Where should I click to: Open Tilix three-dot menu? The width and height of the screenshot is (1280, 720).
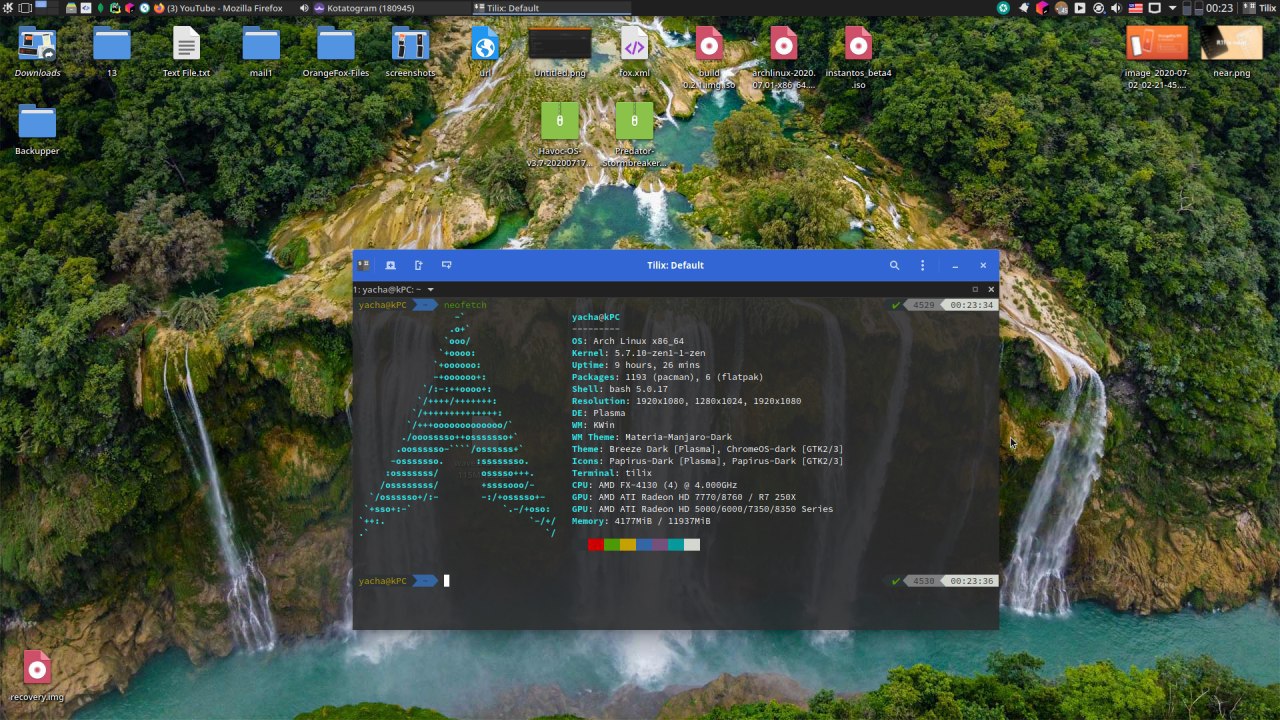pos(922,265)
